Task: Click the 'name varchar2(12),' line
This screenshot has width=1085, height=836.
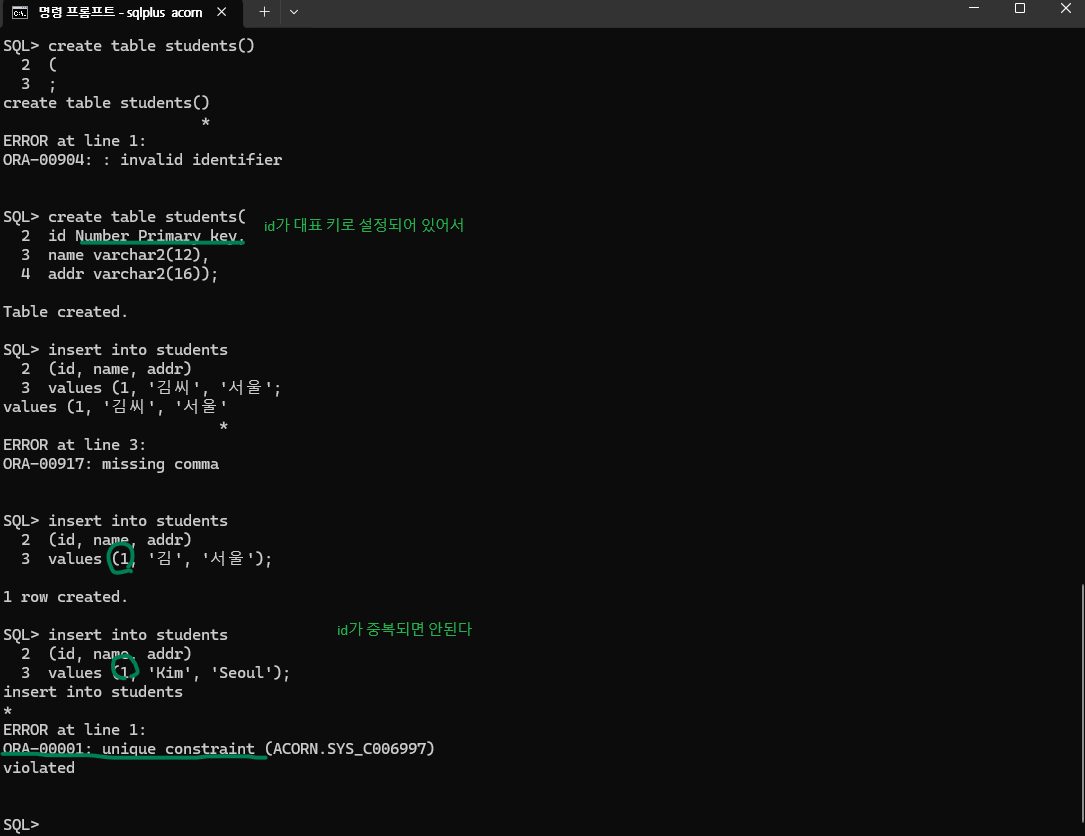Action: click(128, 255)
